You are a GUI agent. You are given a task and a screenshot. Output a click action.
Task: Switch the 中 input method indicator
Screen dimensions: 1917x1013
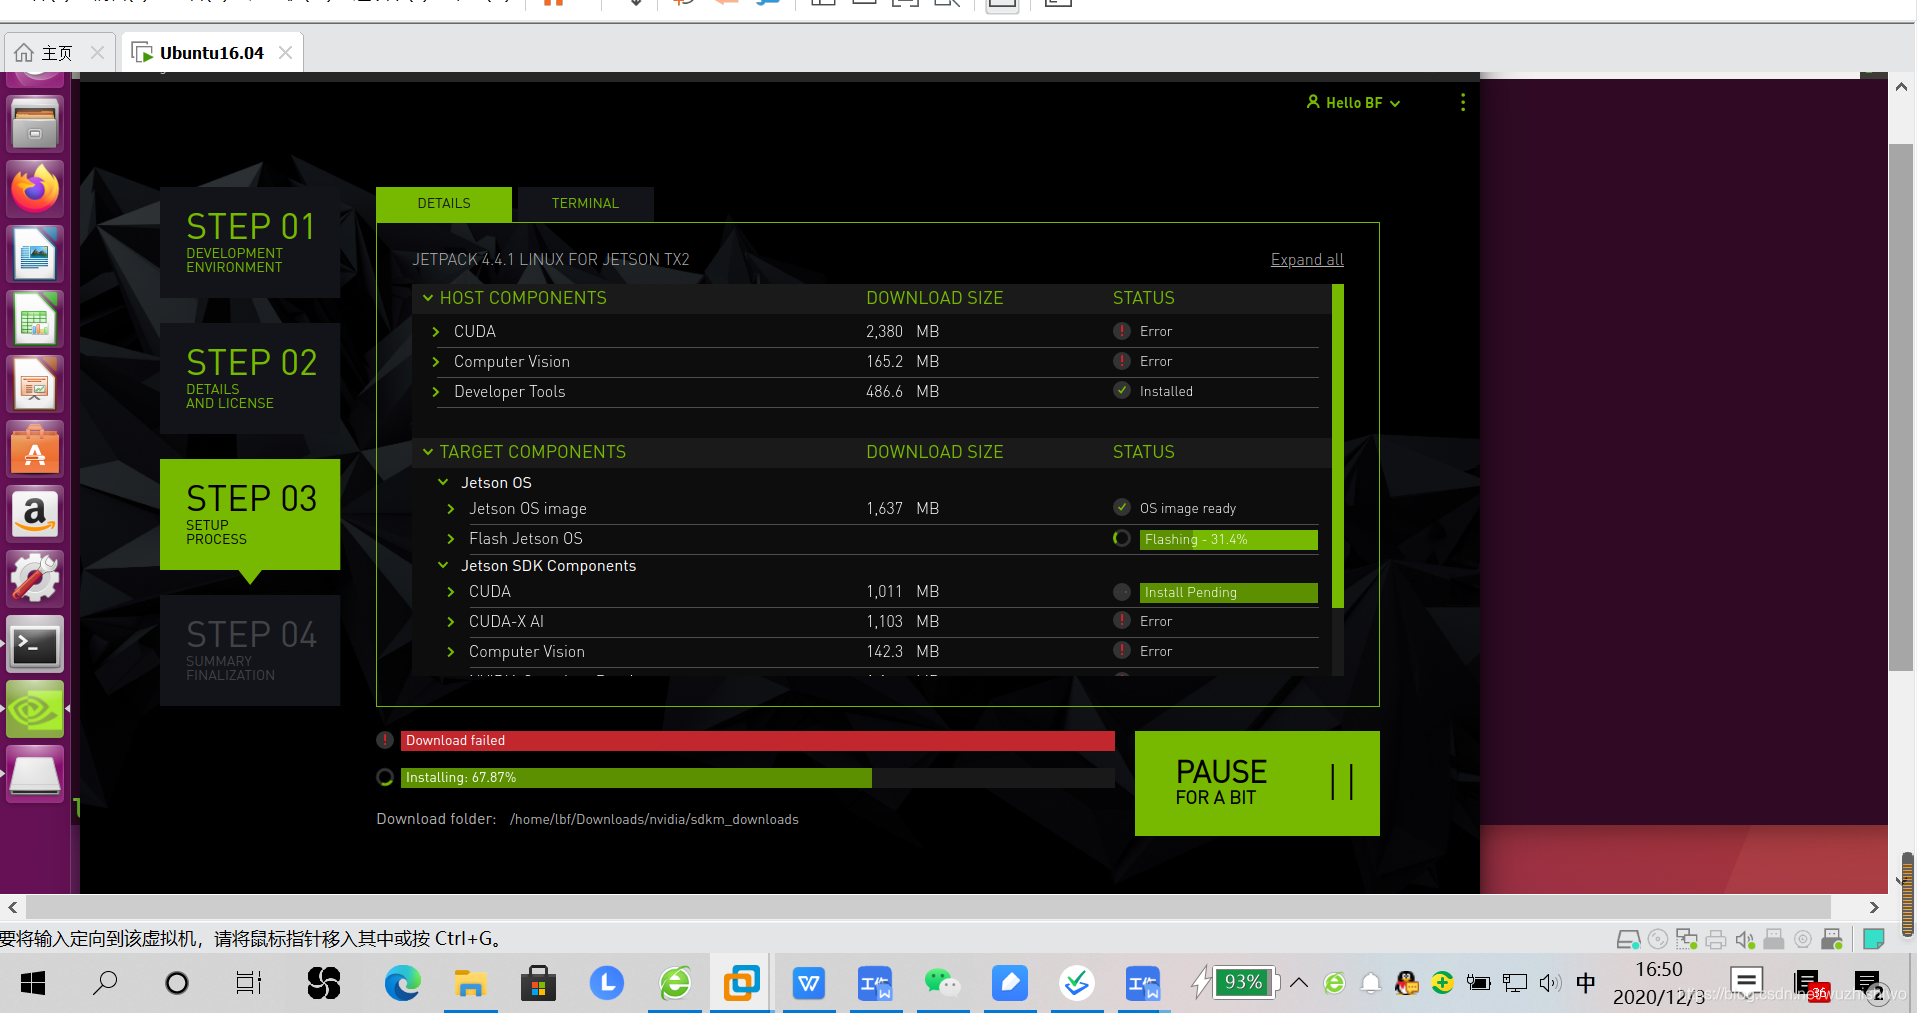pyautogui.click(x=1586, y=983)
